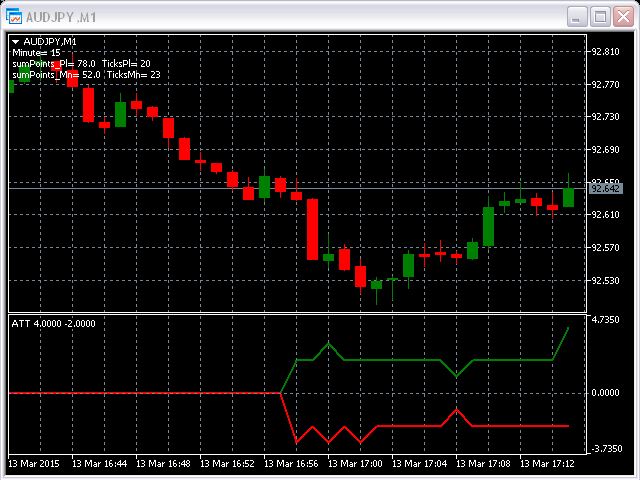Viewport: 640px width, 480px height.
Task: Click the 13 Mar 17:00 time label
Action: pyautogui.click(x=358, y=464)
